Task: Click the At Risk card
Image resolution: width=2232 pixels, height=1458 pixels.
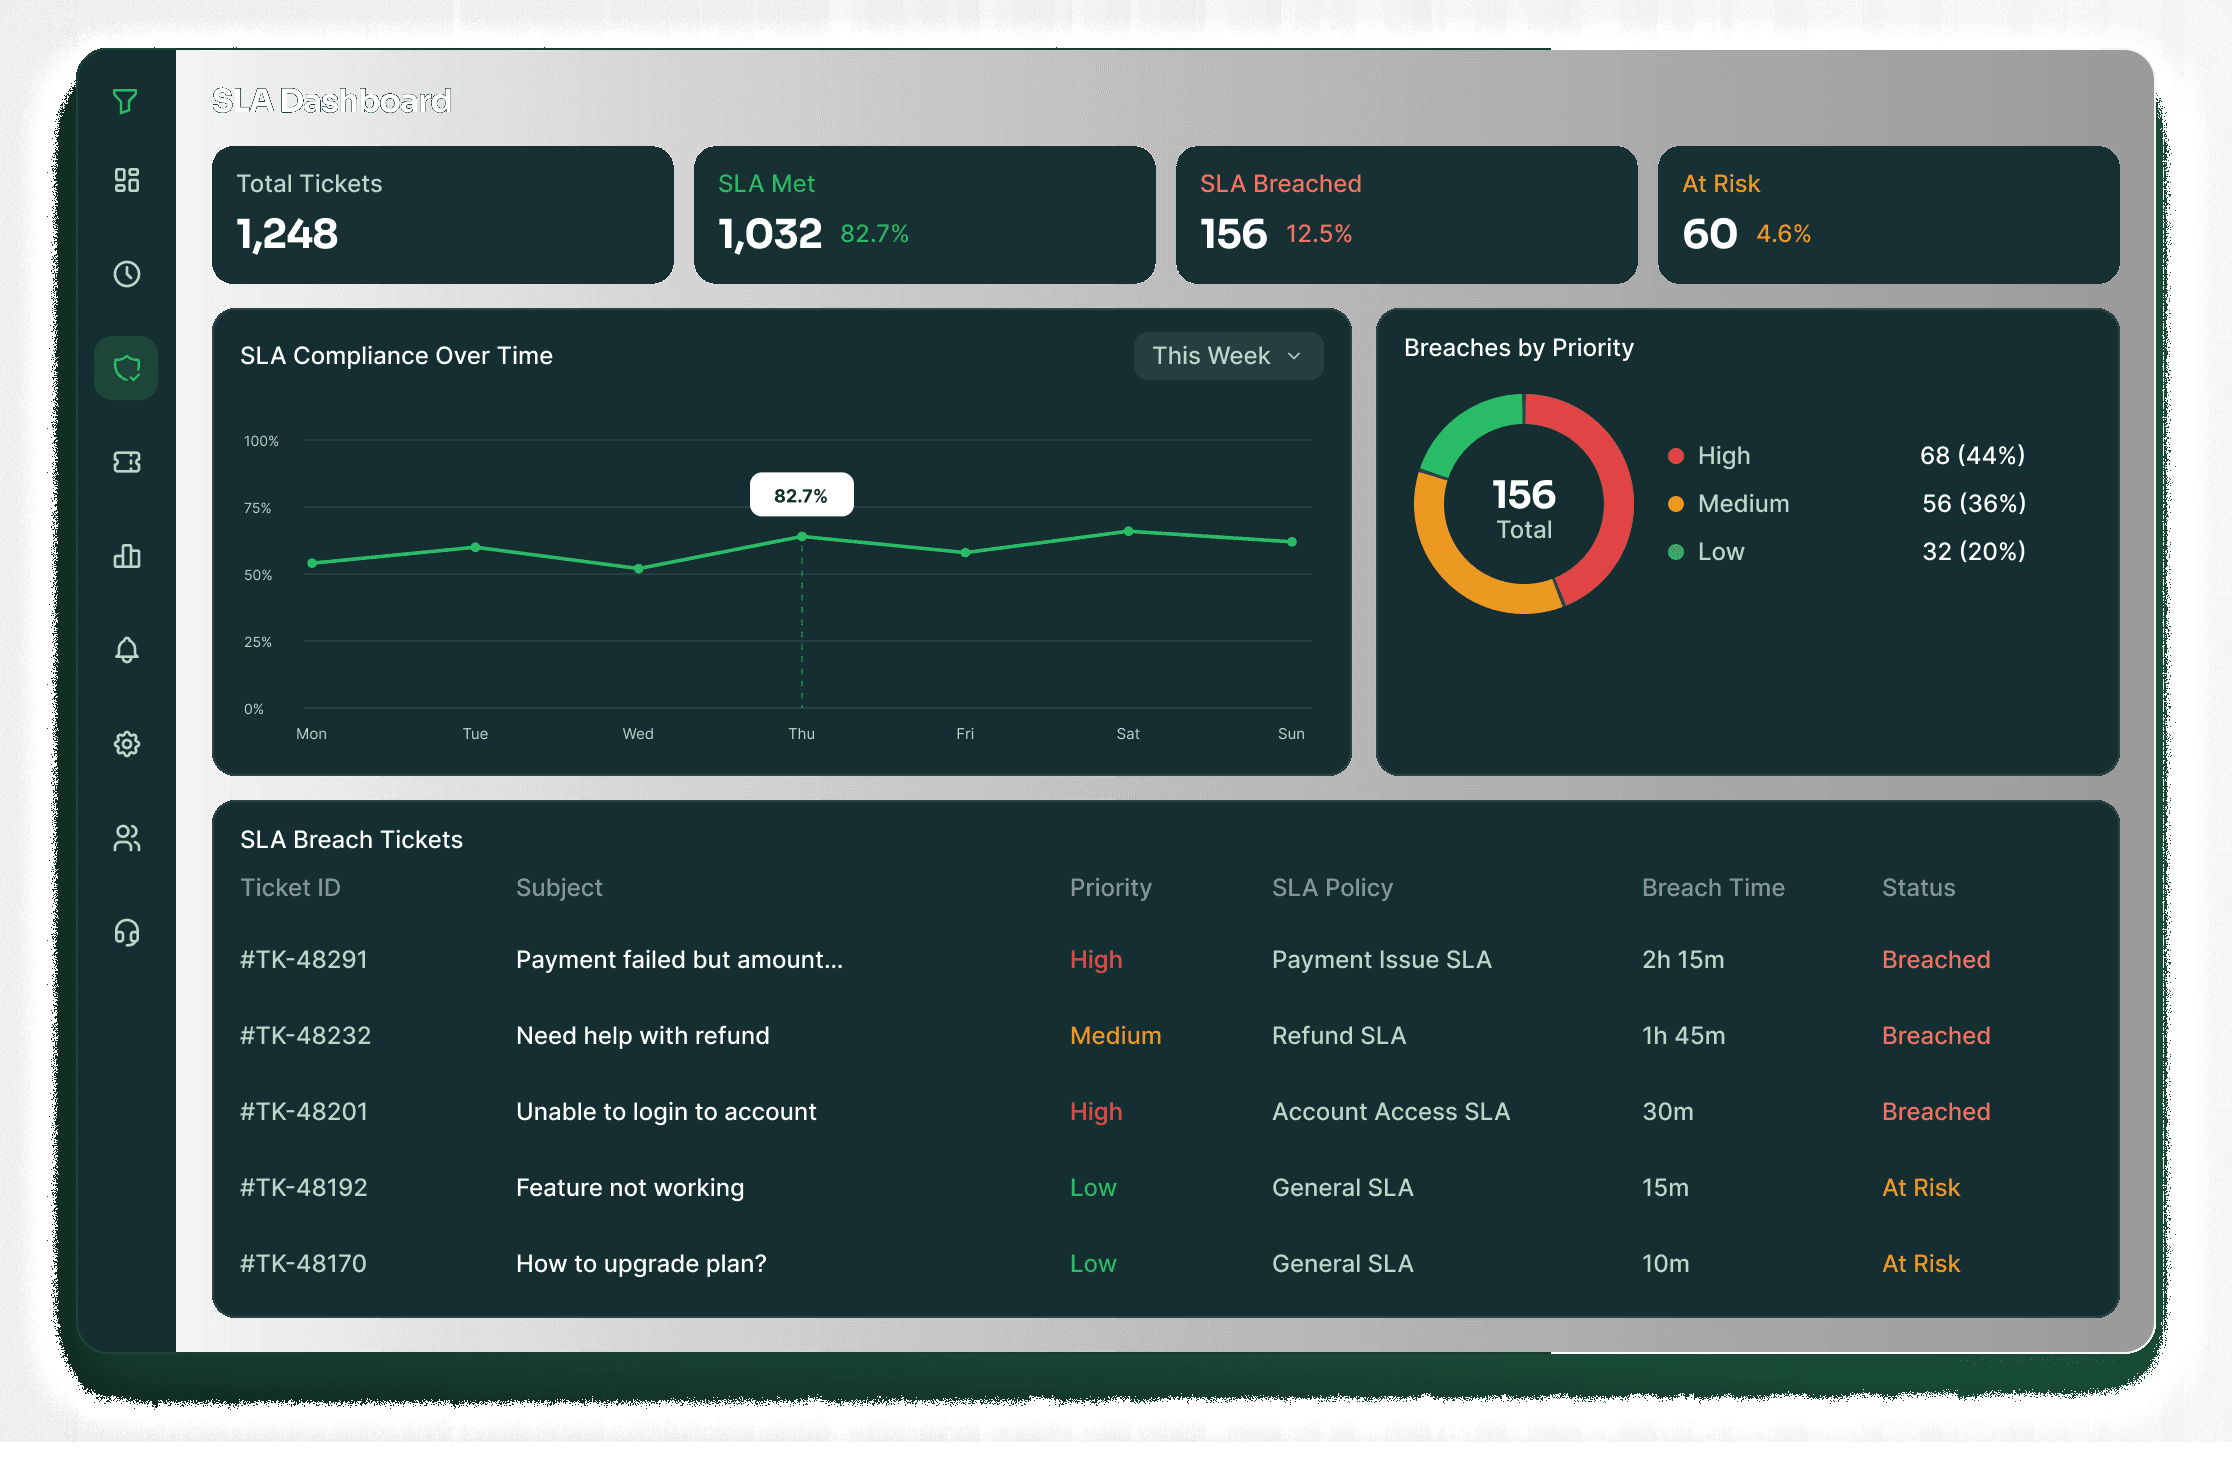Action: point(1889,215)
